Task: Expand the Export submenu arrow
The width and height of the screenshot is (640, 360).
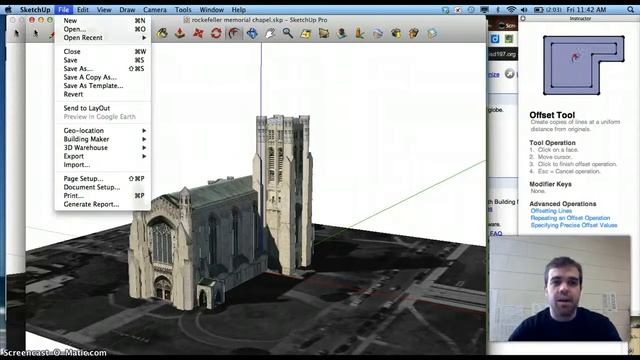Action: 144,156
